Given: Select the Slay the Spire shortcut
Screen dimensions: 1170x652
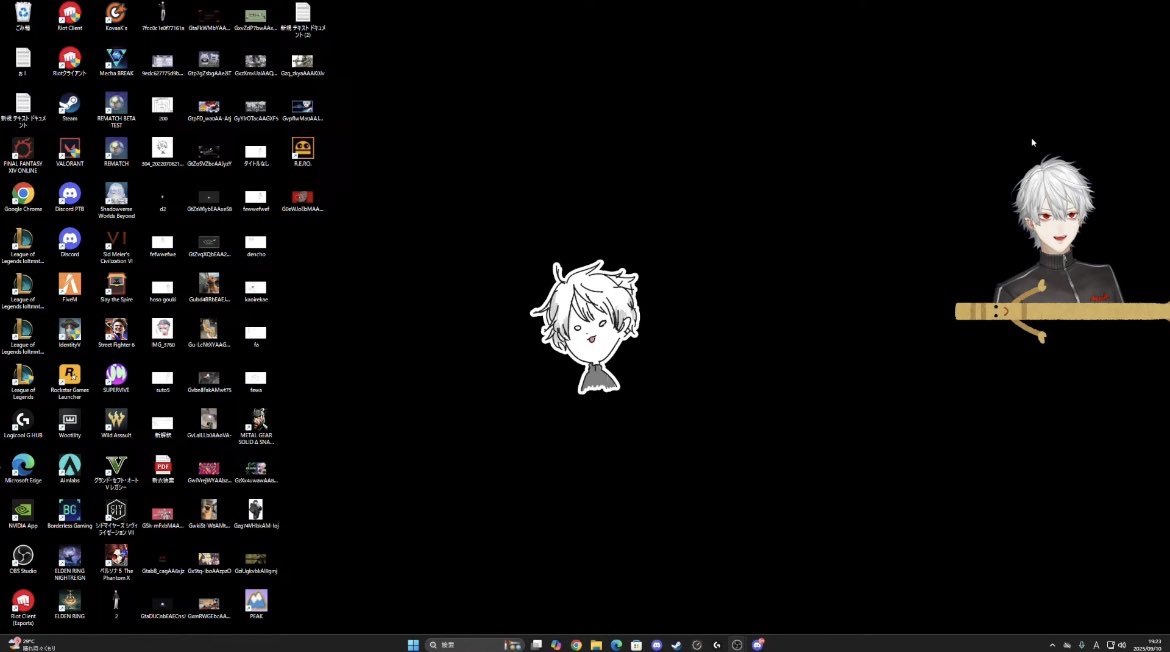Looking at the screenshot, I should (x=116, y=288).
